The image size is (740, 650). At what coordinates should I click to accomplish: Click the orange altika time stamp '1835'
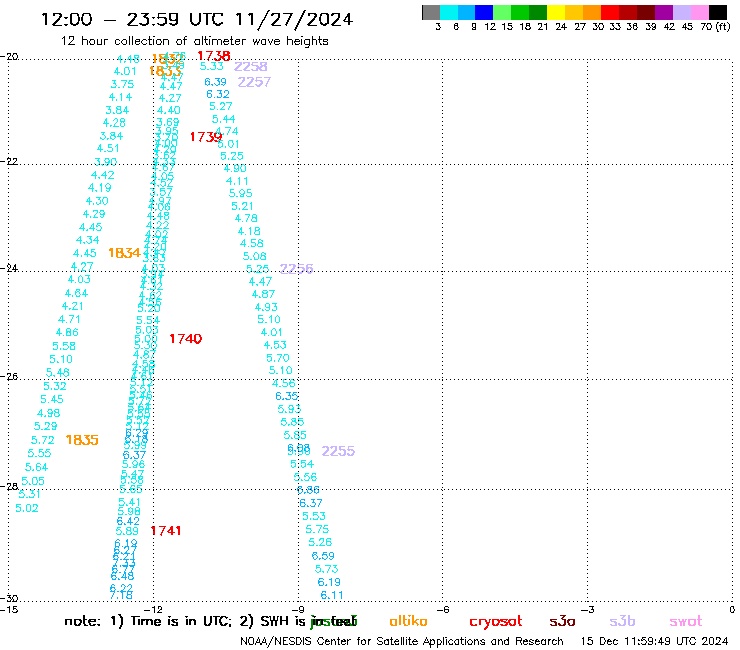[x=82, y=440]
